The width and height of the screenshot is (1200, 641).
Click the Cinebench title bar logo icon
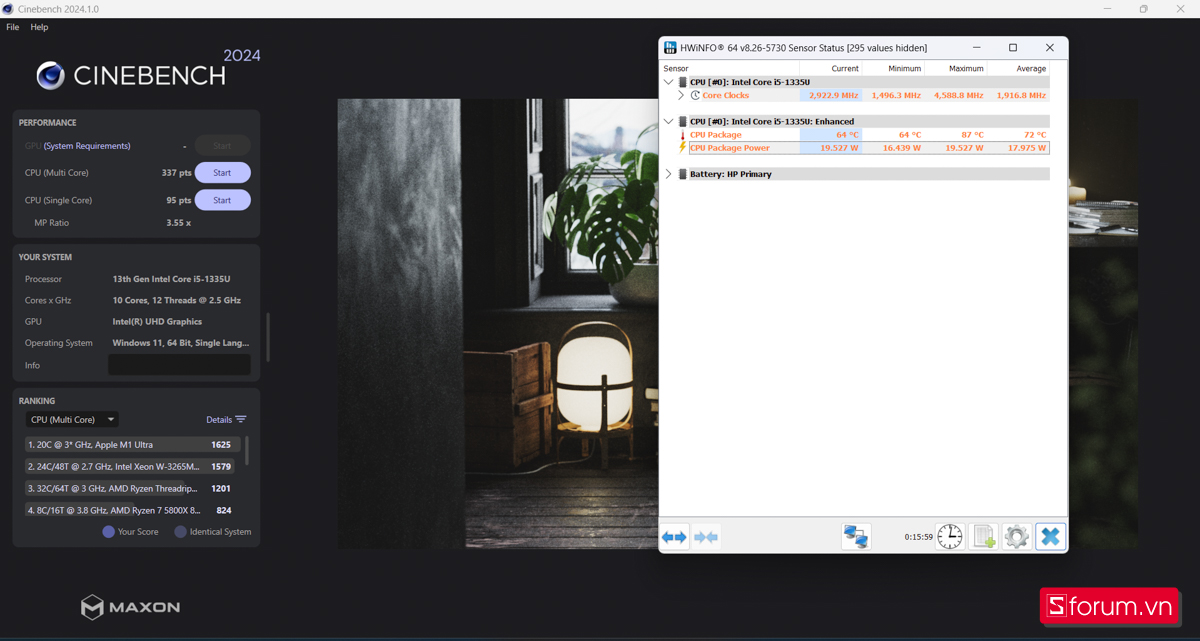tap(8, 9)
